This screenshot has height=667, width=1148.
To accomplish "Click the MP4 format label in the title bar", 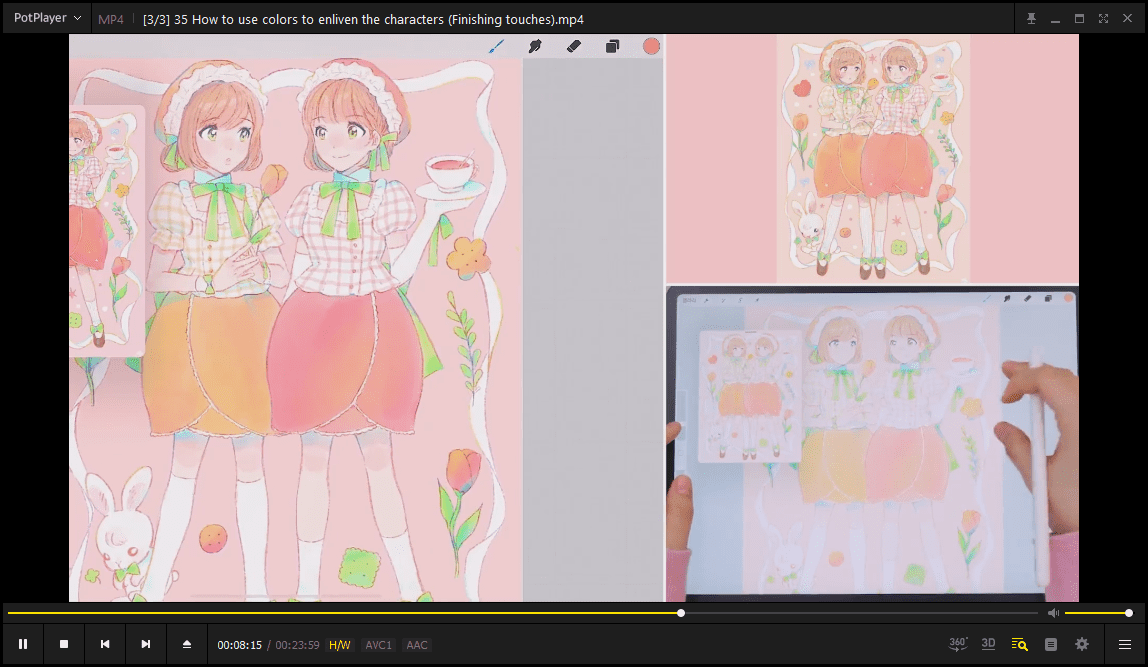I will (x=111, y=20).
